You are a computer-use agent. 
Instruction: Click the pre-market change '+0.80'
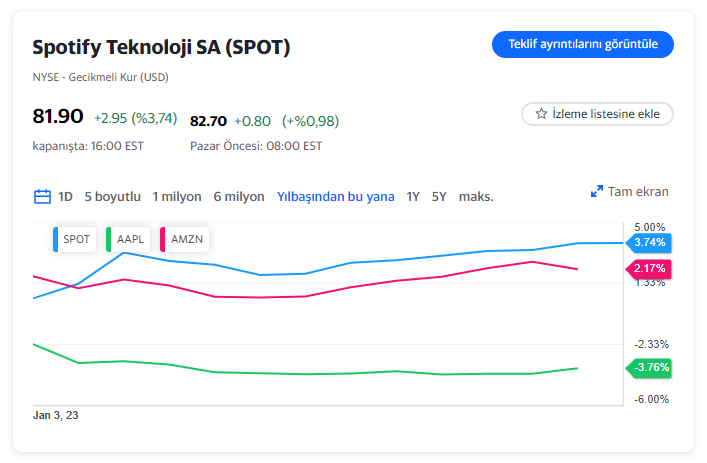252,121
